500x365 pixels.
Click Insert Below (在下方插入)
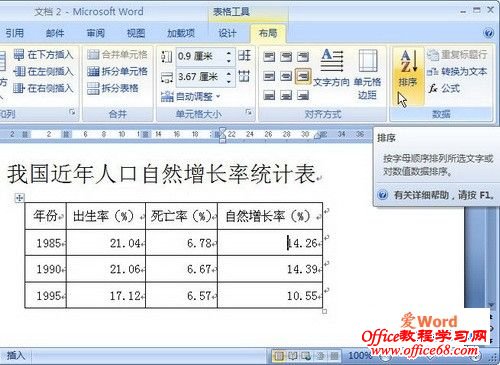43,54
